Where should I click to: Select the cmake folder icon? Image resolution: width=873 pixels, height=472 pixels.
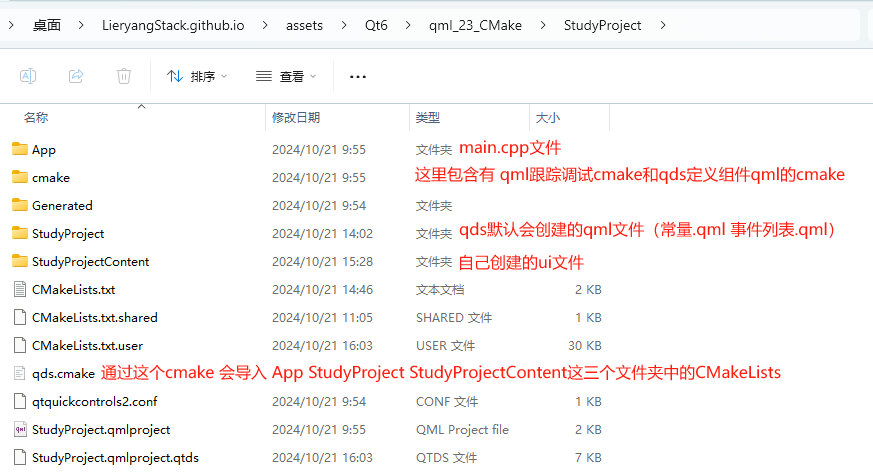[19, 176]
